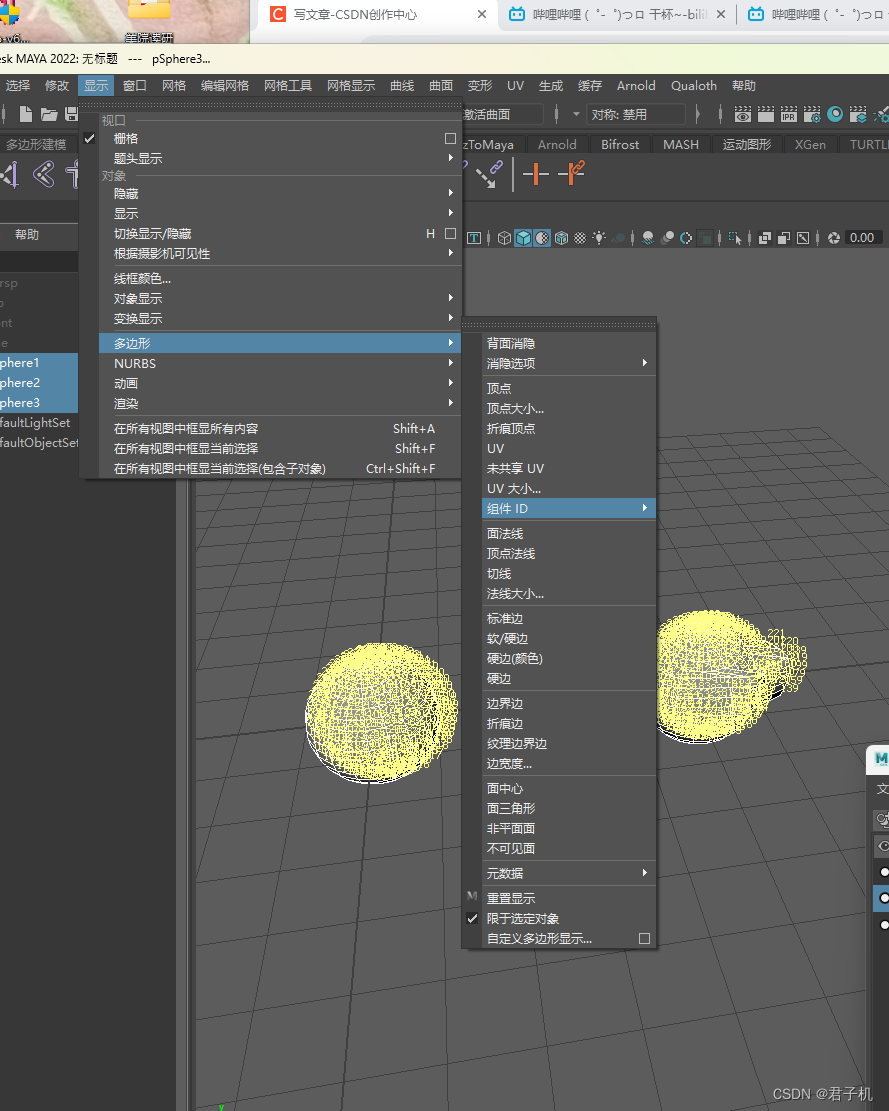The width and height of the screenshot is (889, 1111).
Task: Open the 编辑网格 menu in menu bar
Action: [225, 86]
